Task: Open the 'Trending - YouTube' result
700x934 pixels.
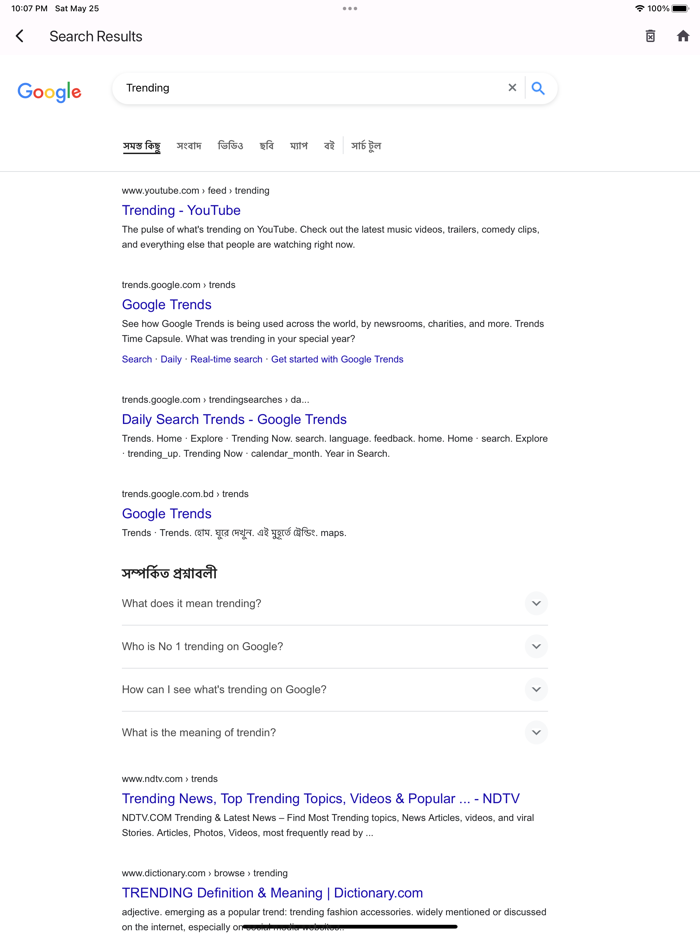Action: click(x=181, y=210)
